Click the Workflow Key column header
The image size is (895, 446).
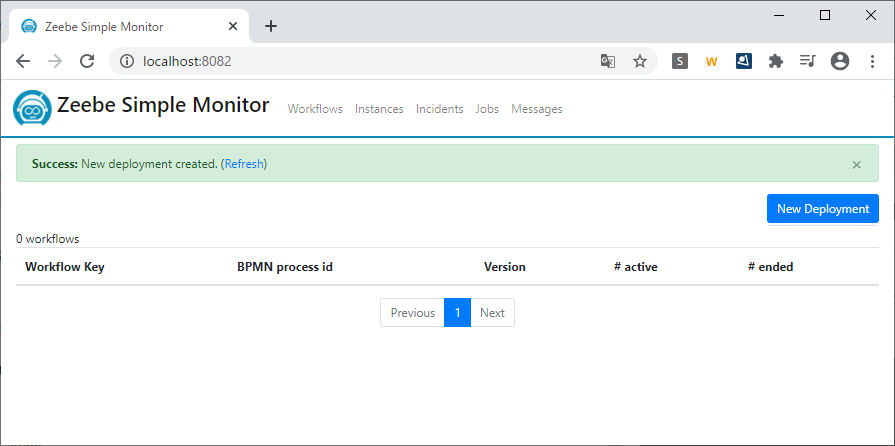click(x=65, y=267)
